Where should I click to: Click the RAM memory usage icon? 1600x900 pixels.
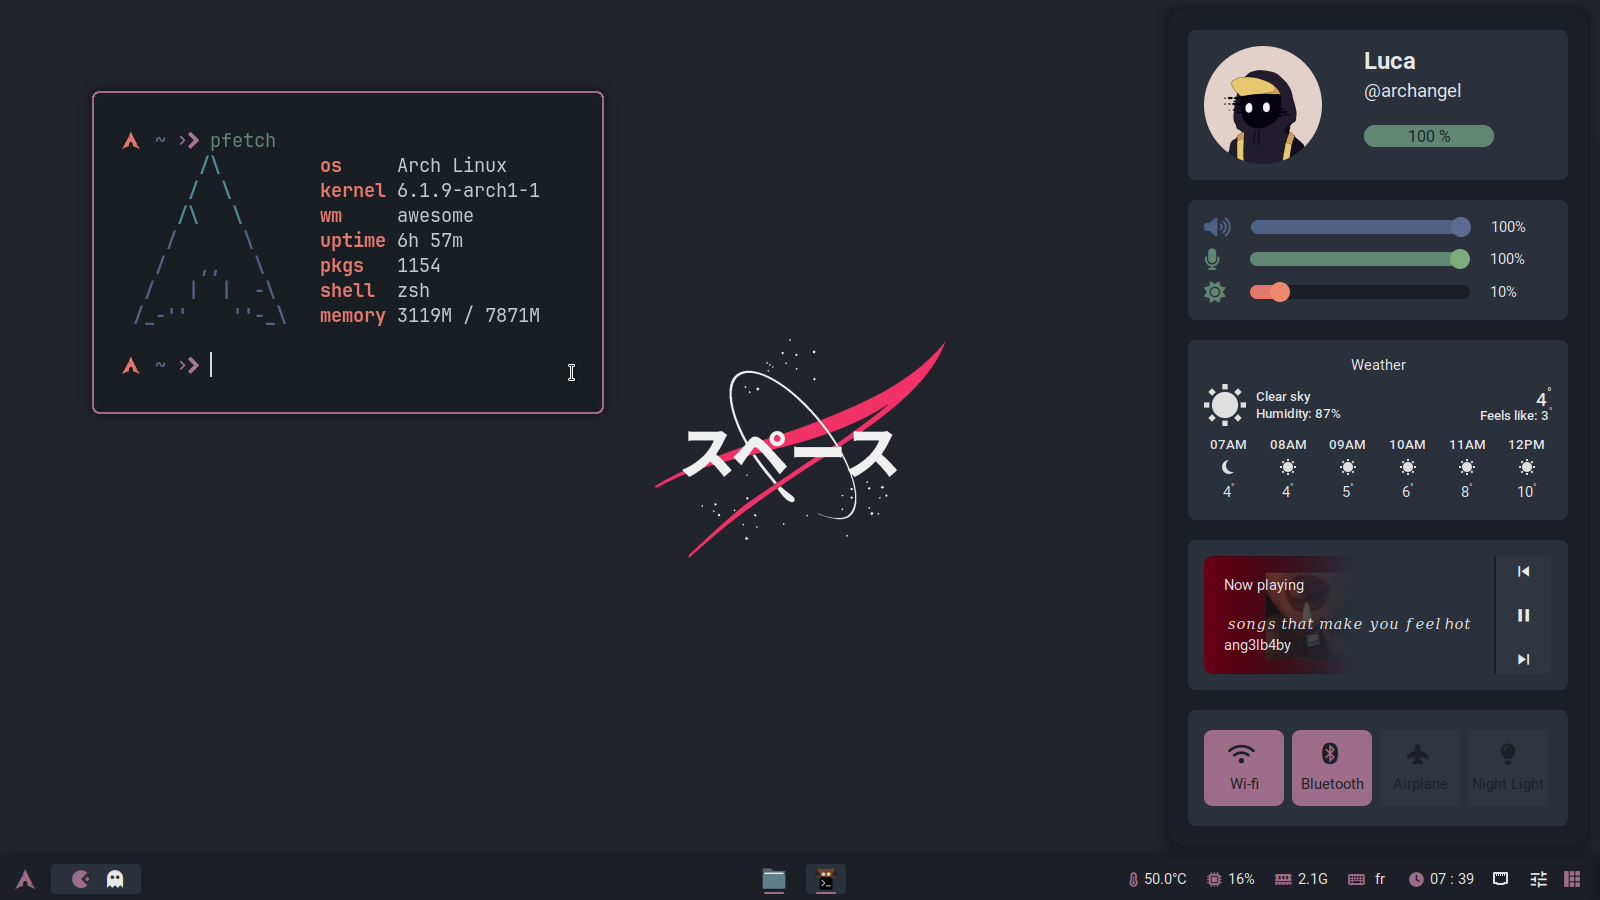tap(1283, 879)
